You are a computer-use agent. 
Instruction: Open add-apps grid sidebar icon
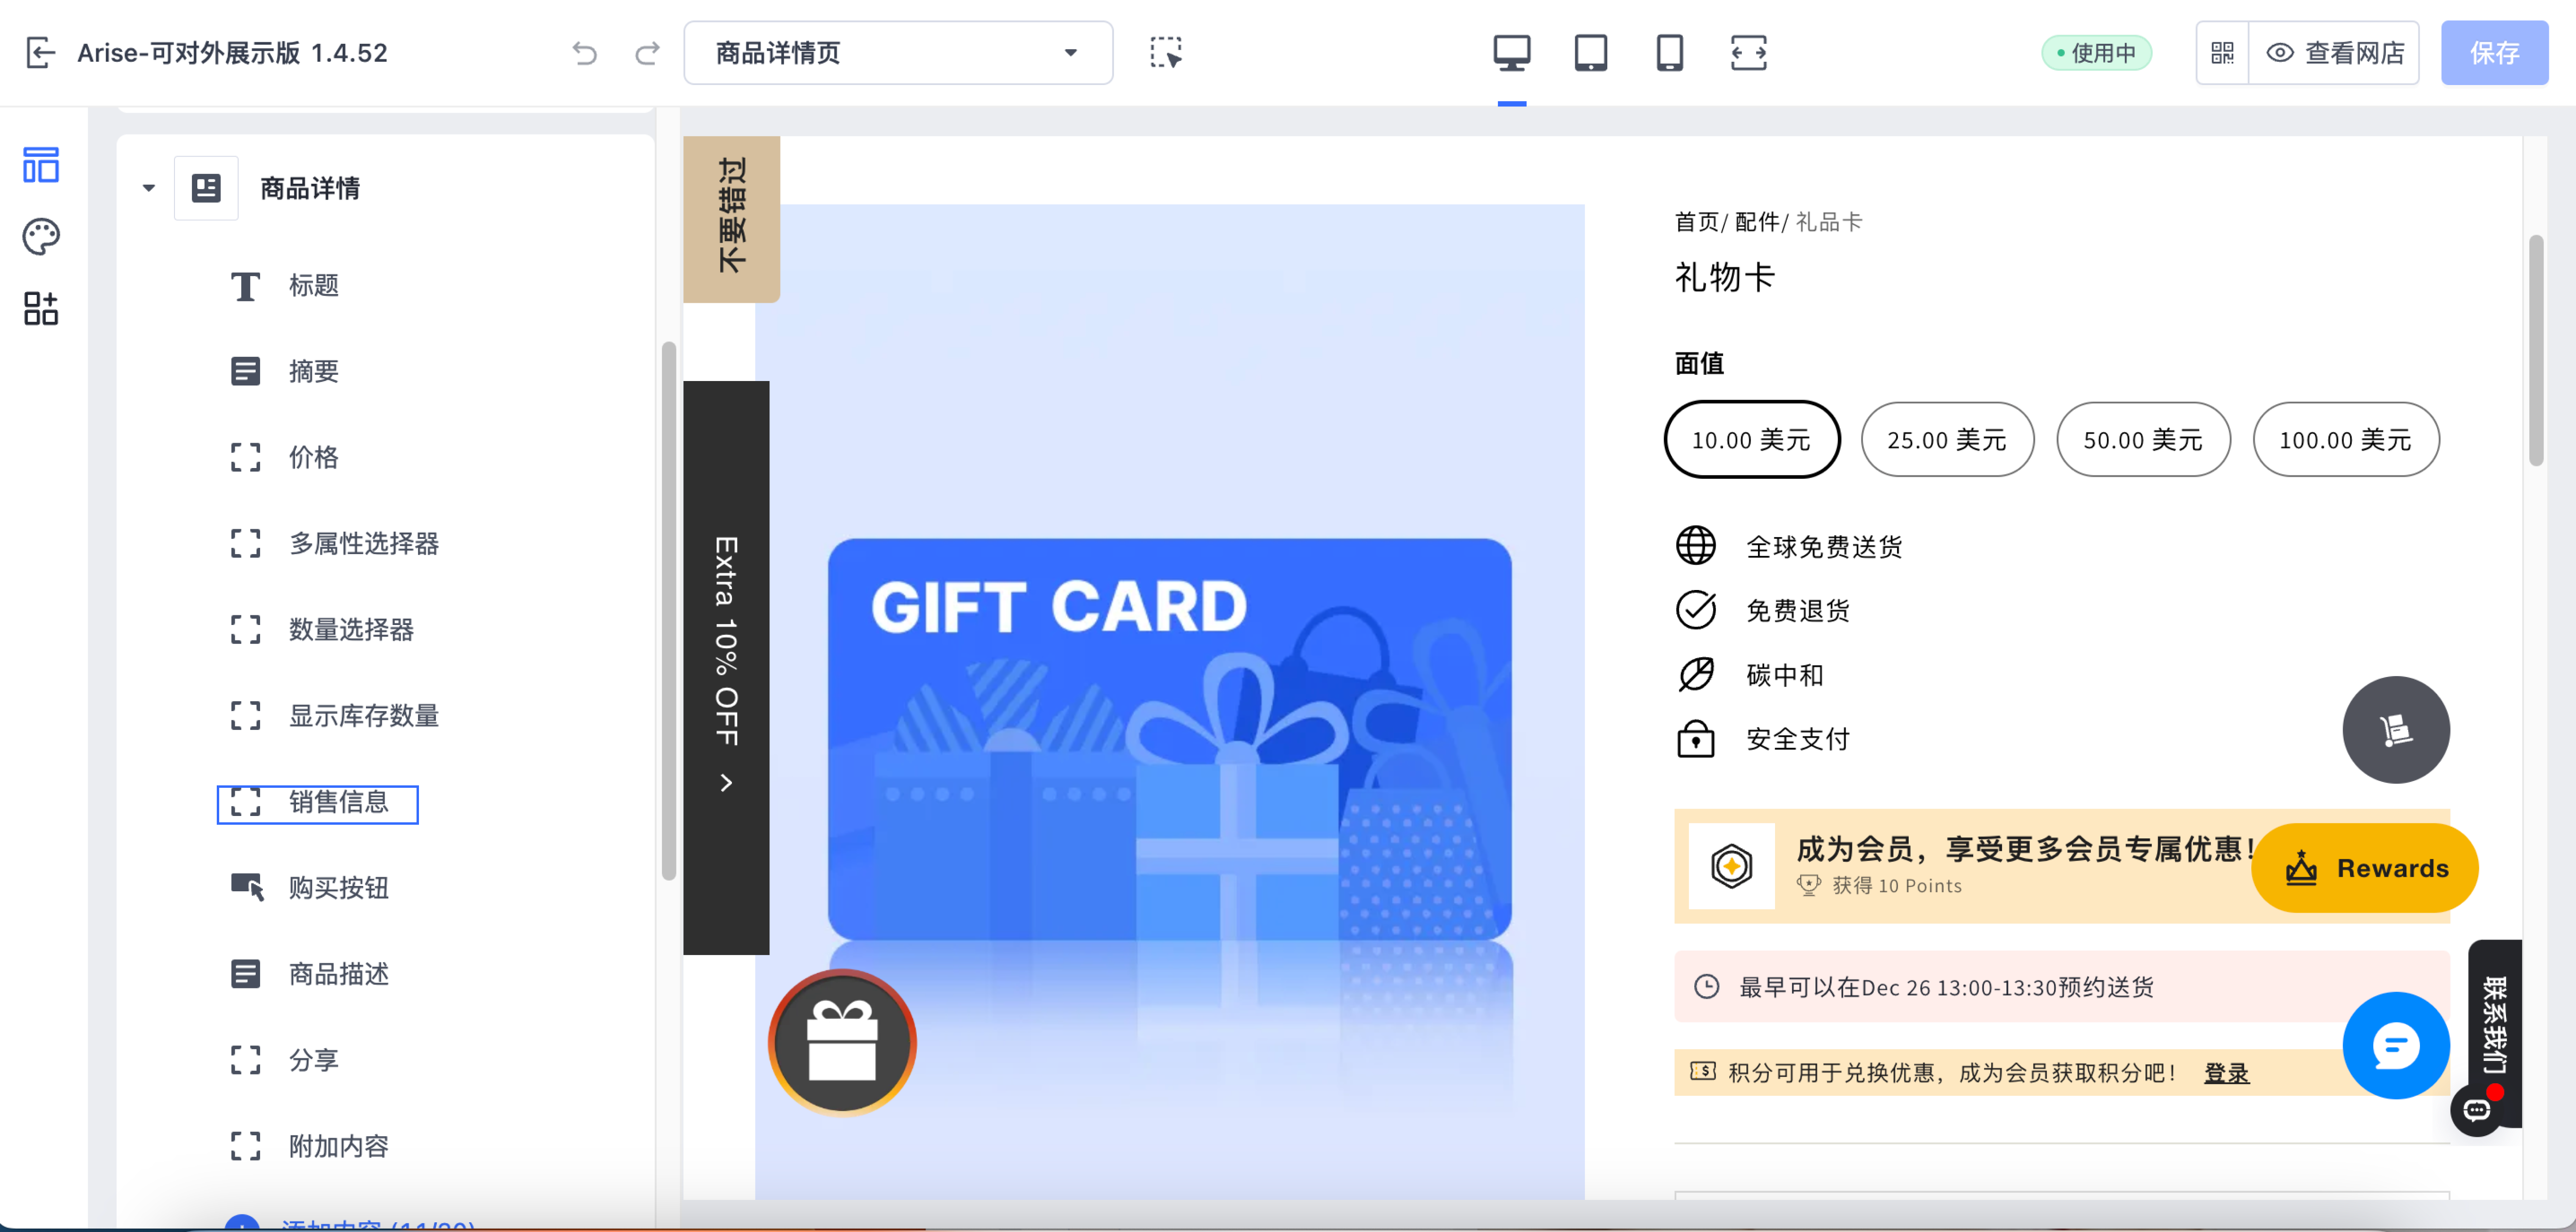[41, 309]
